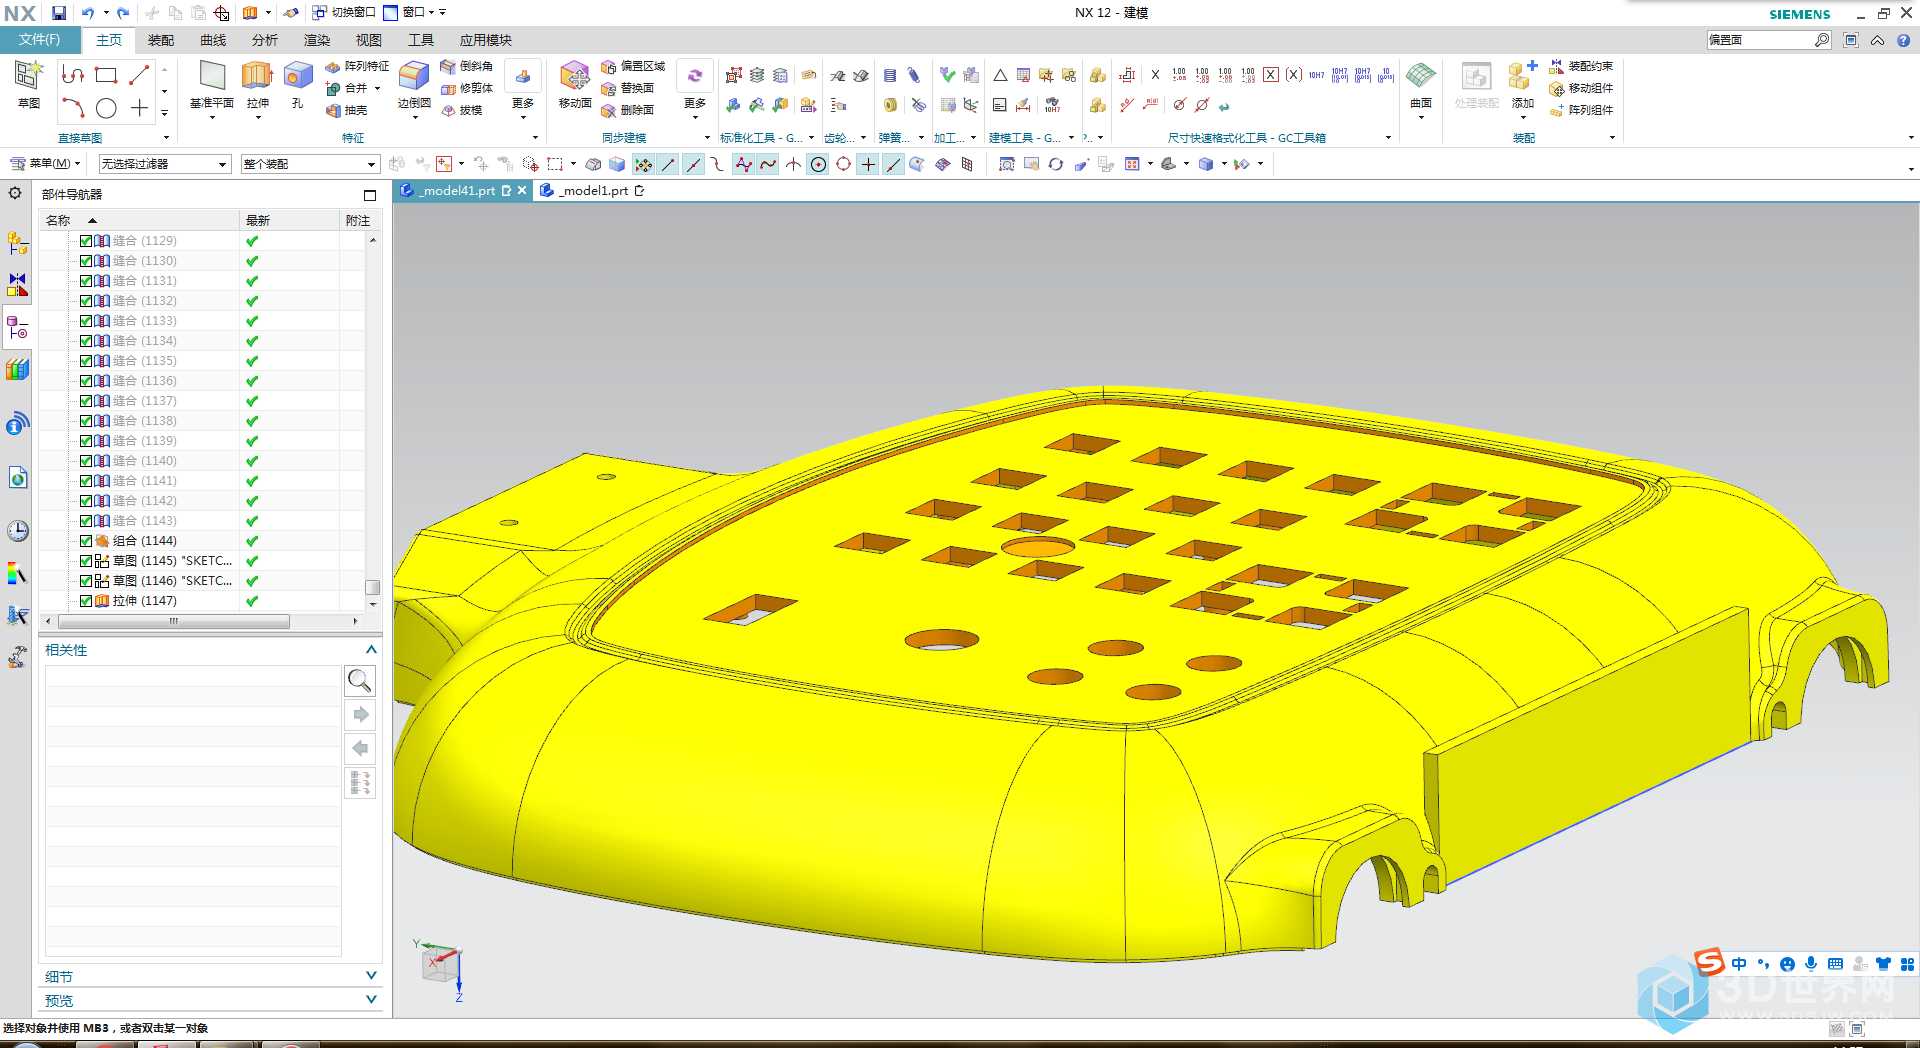Open the part navigator sidebar icon
This screenshot has width=1920, height=1048.
[17, 328]
